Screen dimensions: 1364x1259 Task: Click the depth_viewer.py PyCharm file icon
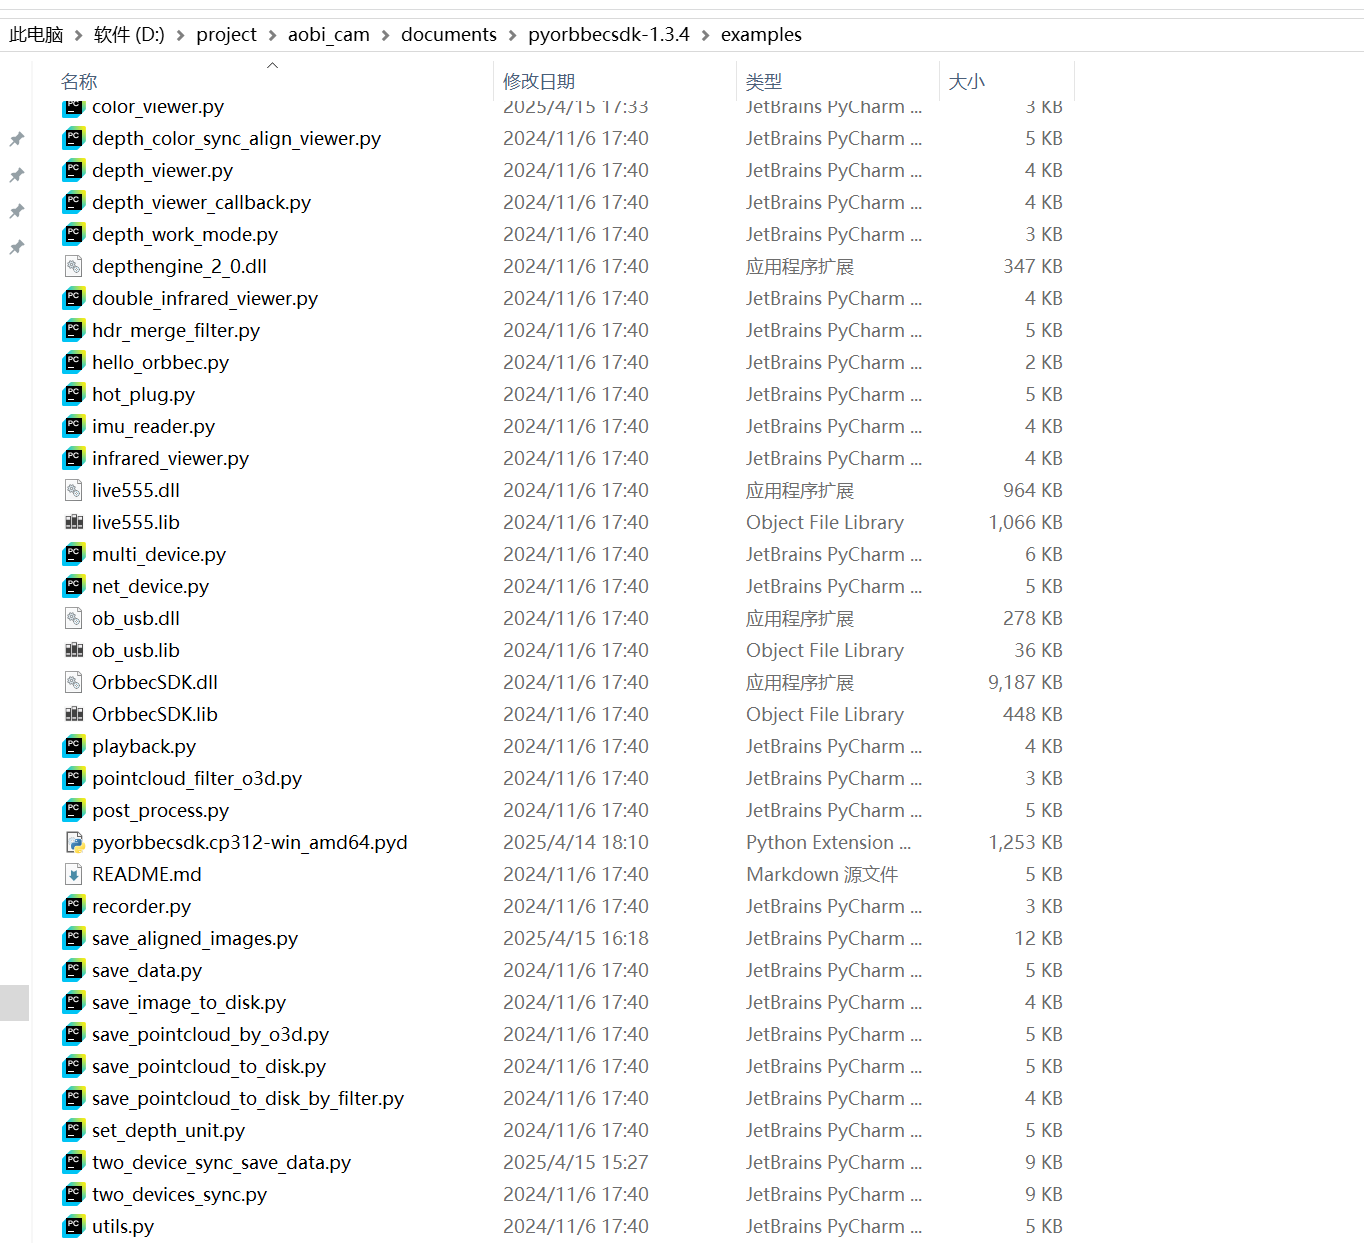[x=74, y=170]
